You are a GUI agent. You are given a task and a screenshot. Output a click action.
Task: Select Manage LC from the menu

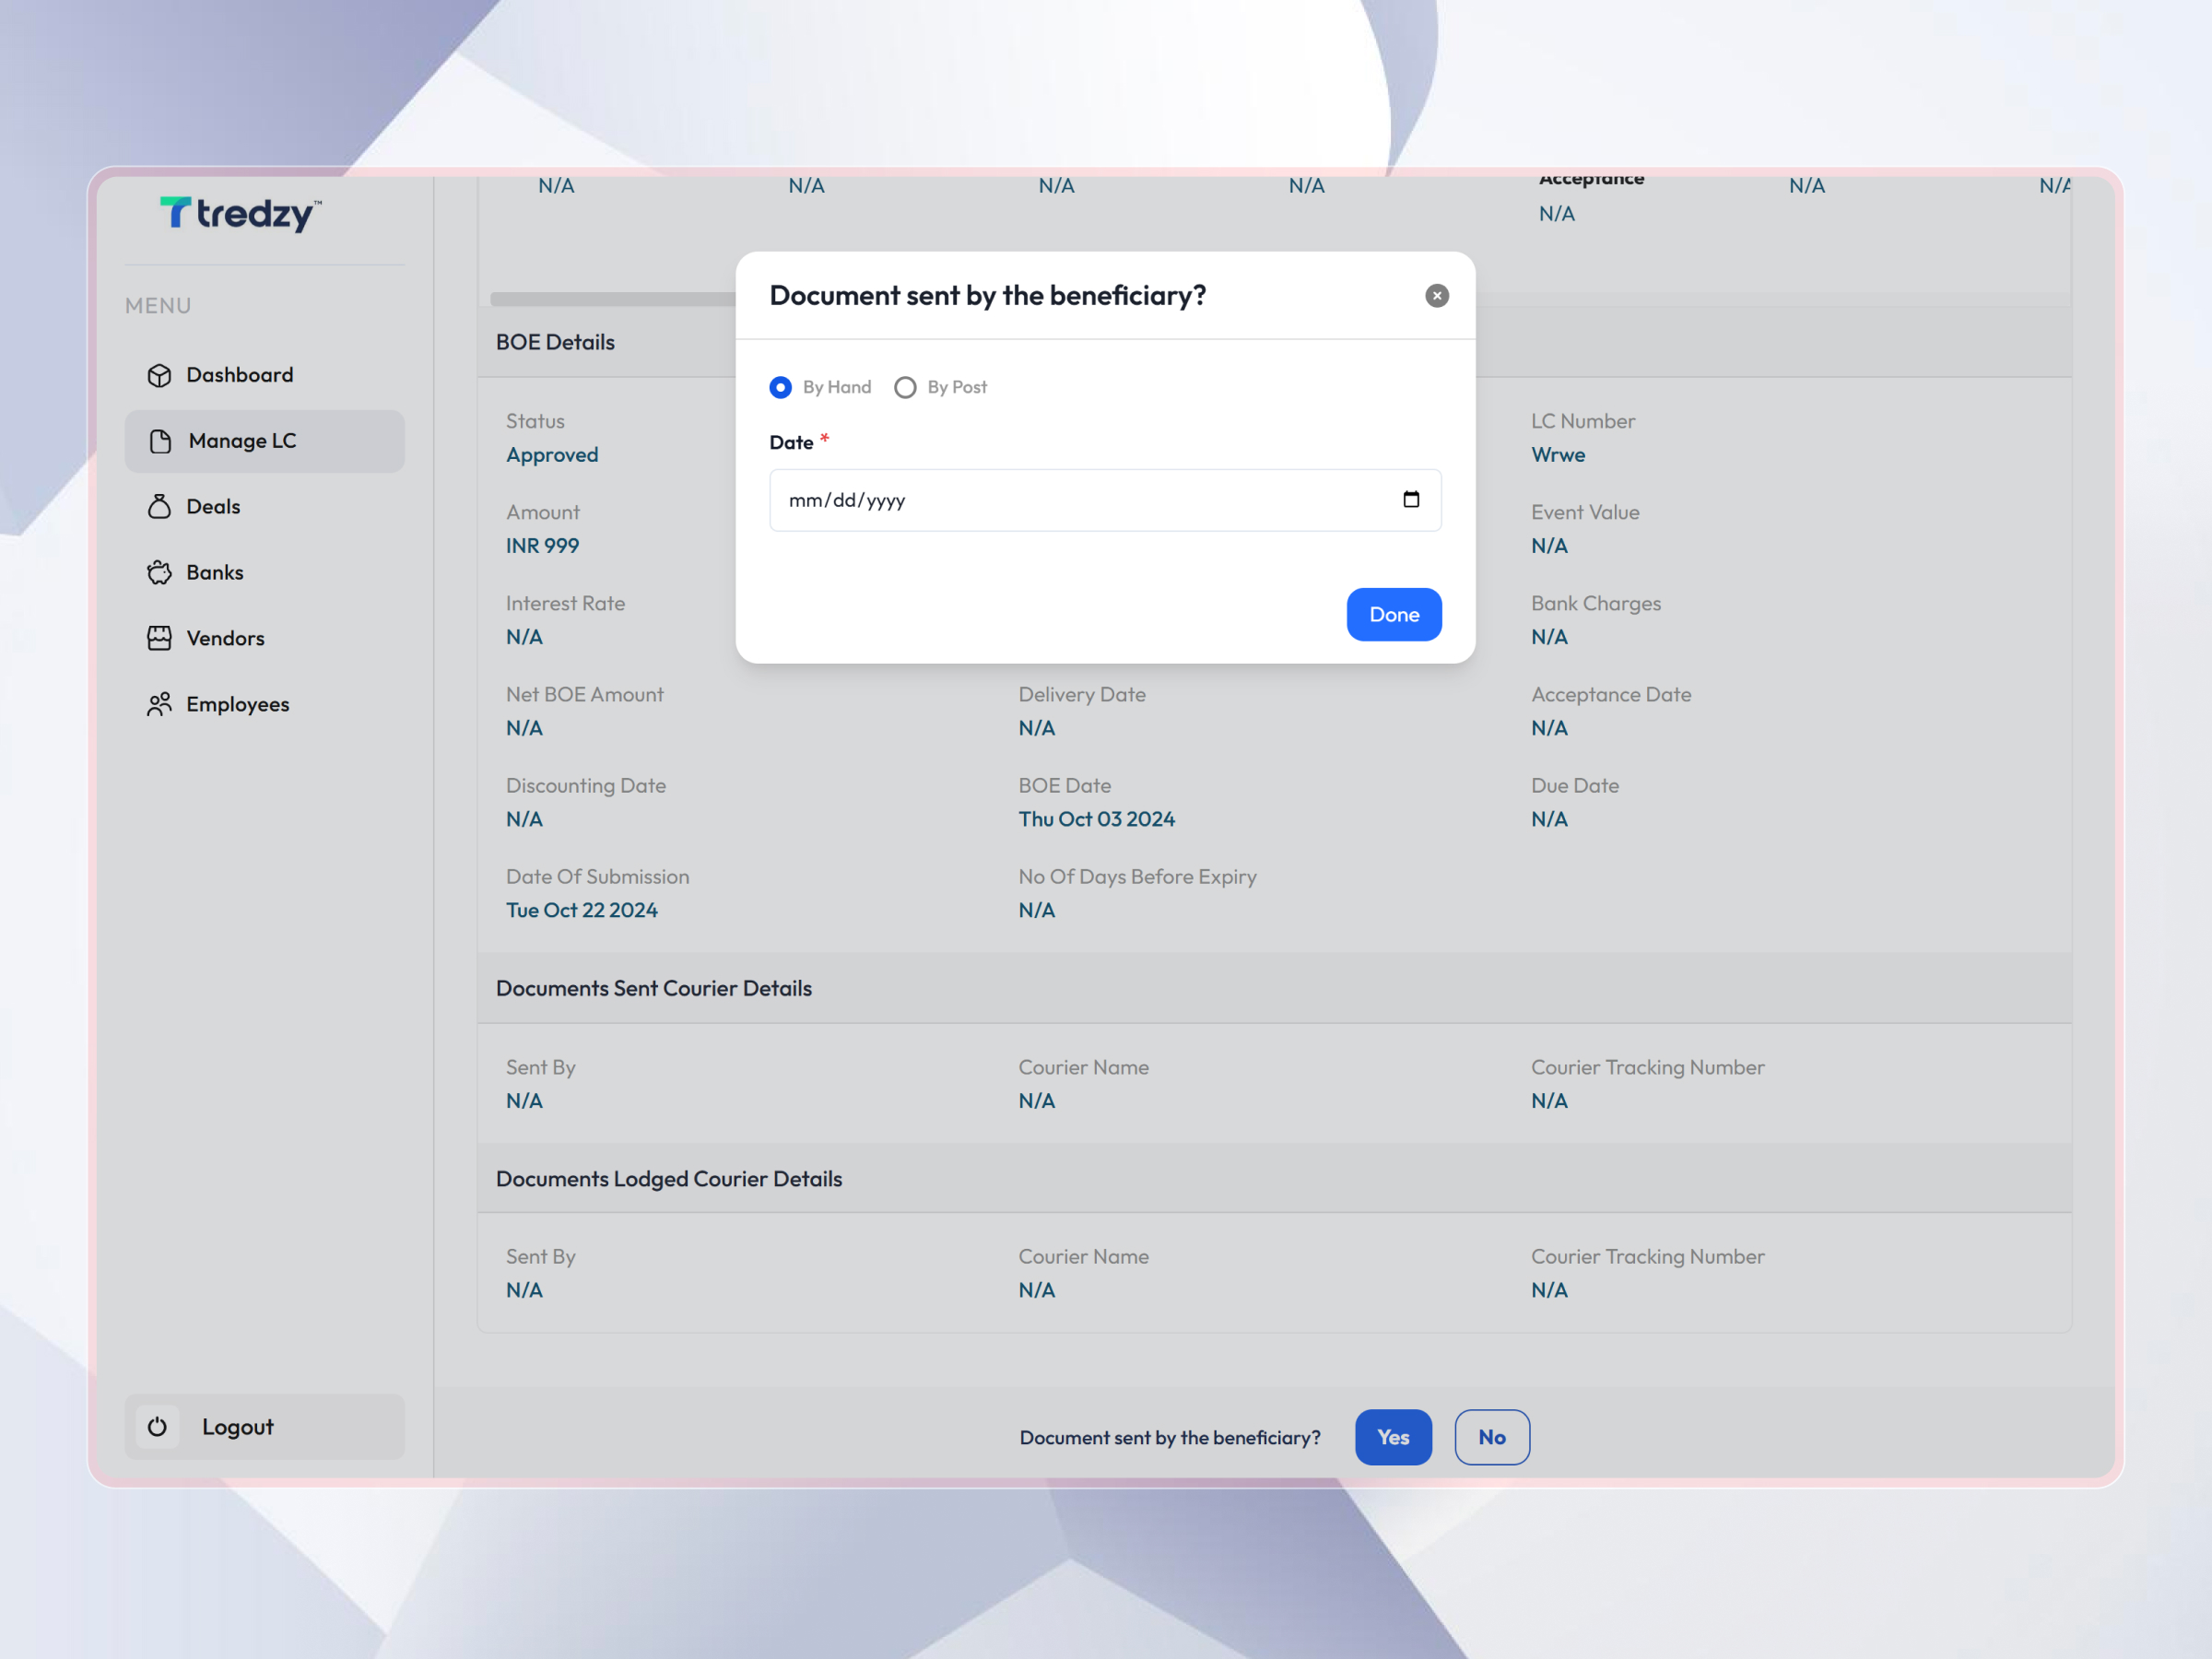(x=242, y=441)
